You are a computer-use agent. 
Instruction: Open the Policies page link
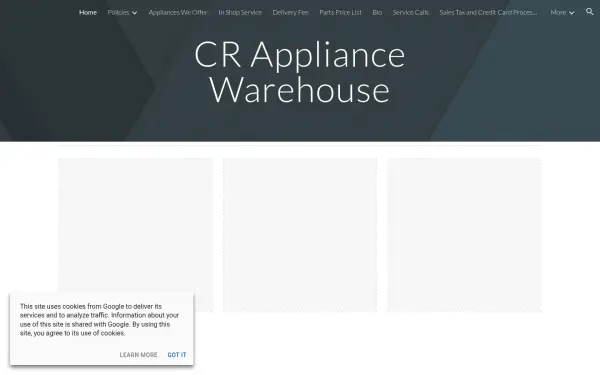tap(118, 12)
